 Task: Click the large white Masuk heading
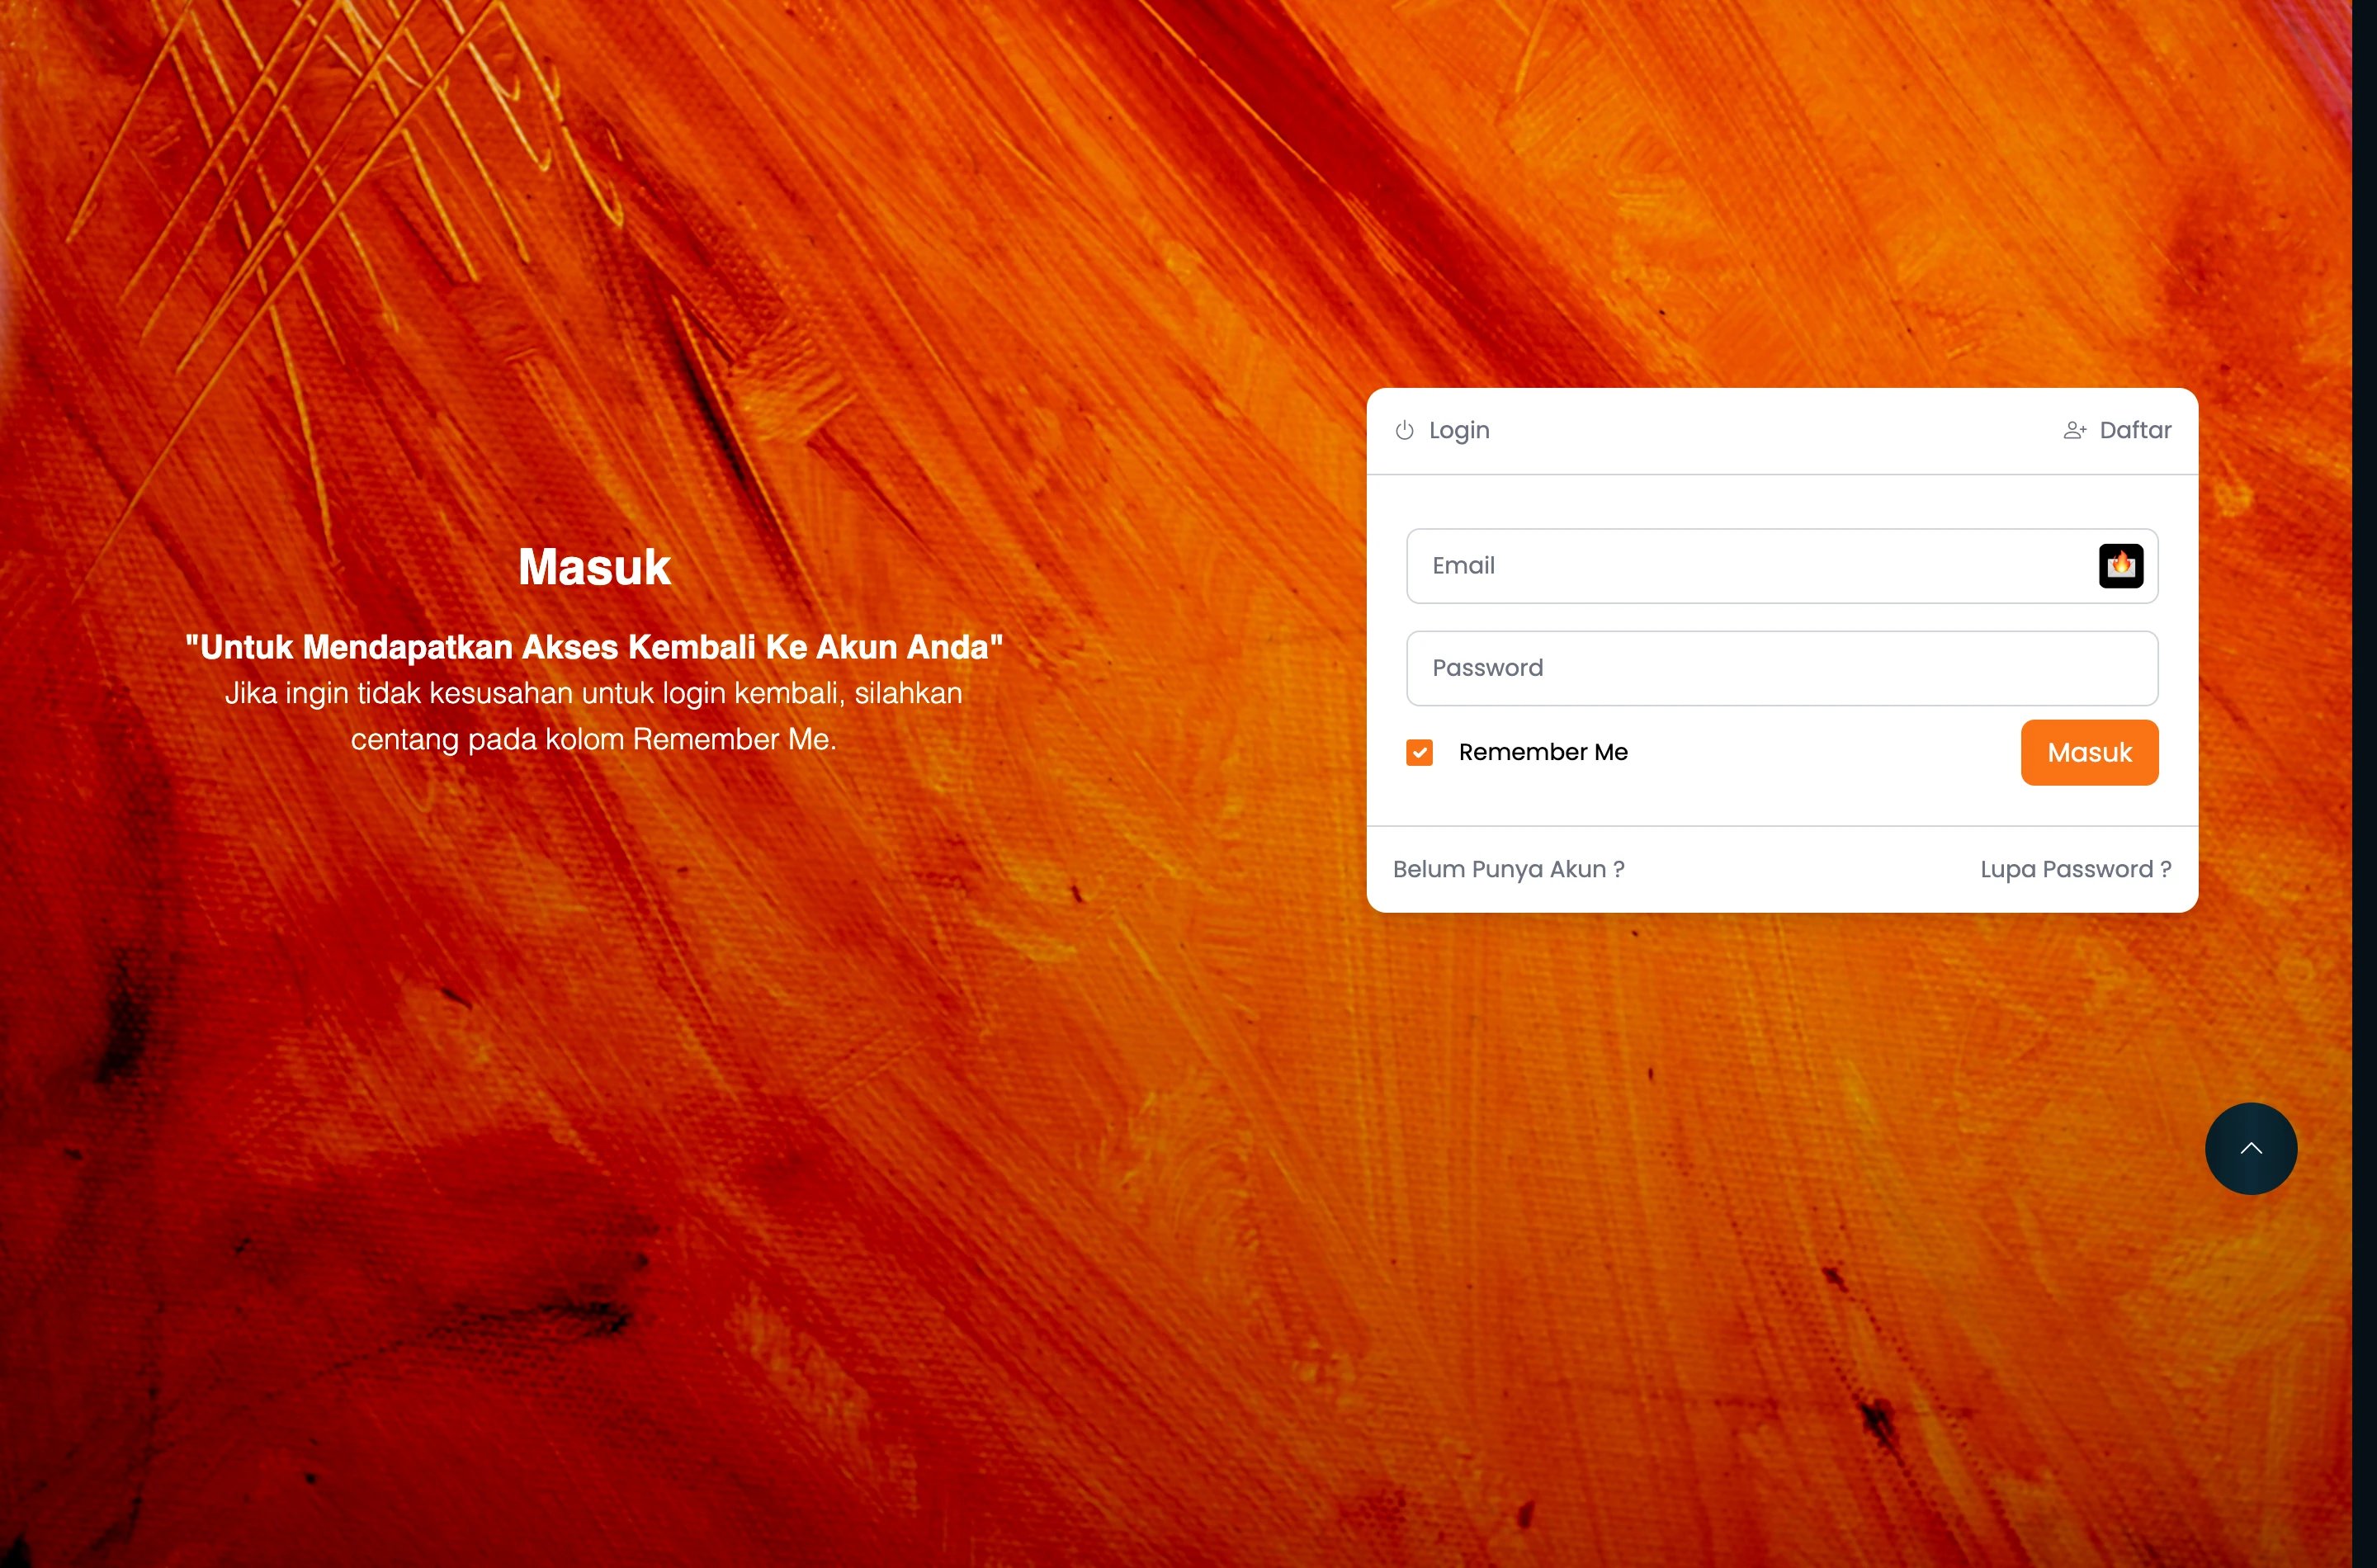[594, 567]
